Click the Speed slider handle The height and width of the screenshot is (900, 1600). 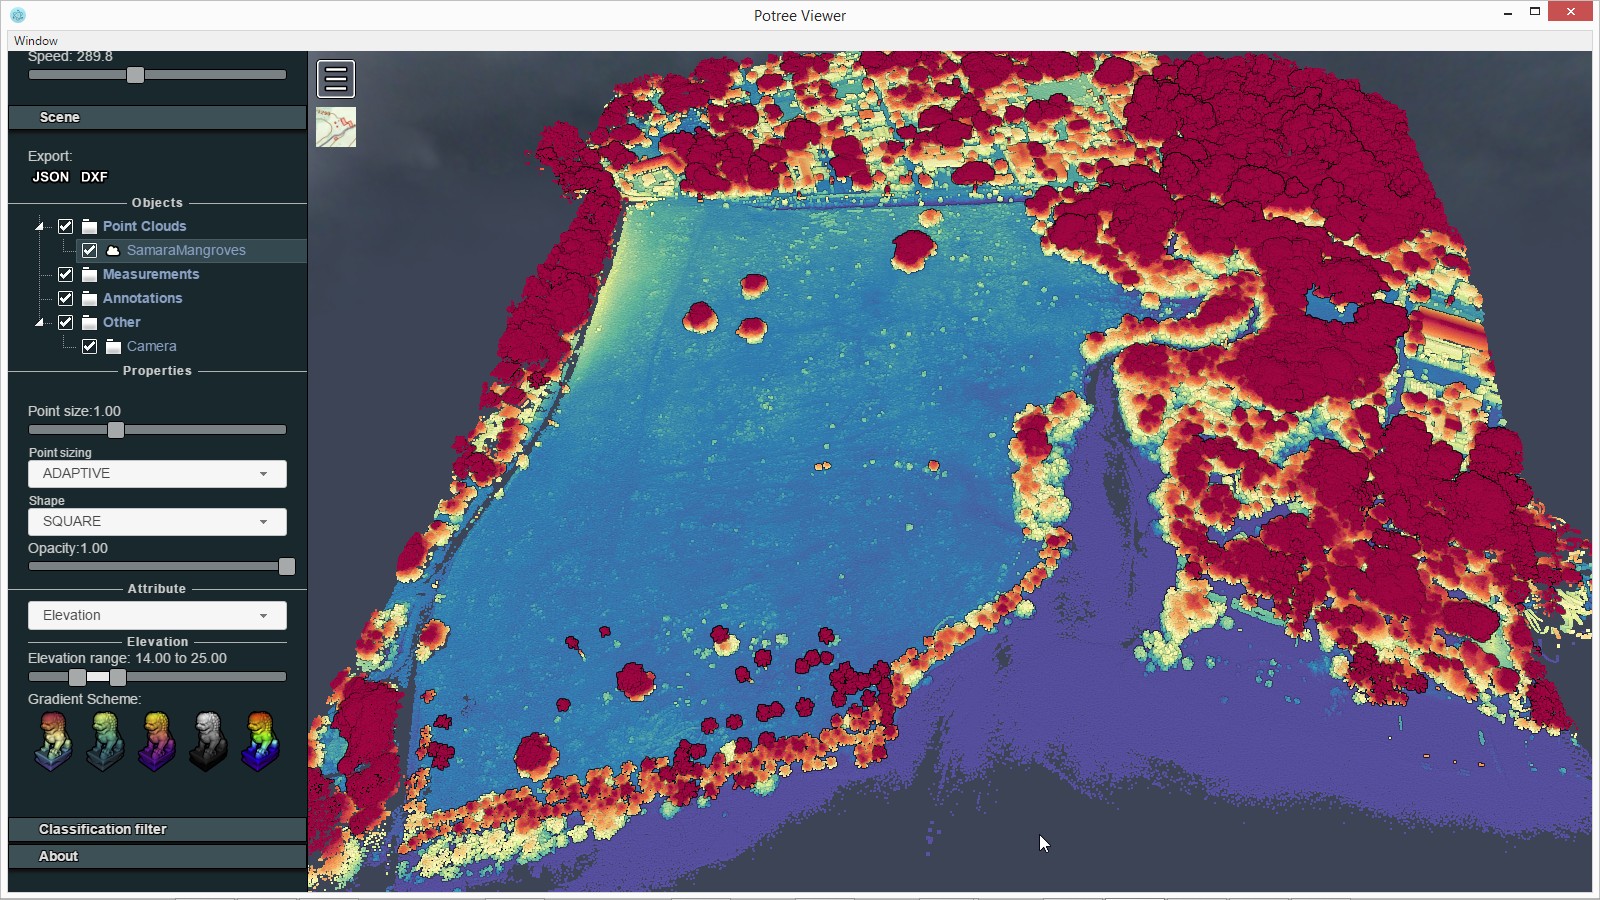(x=135, y=75)
